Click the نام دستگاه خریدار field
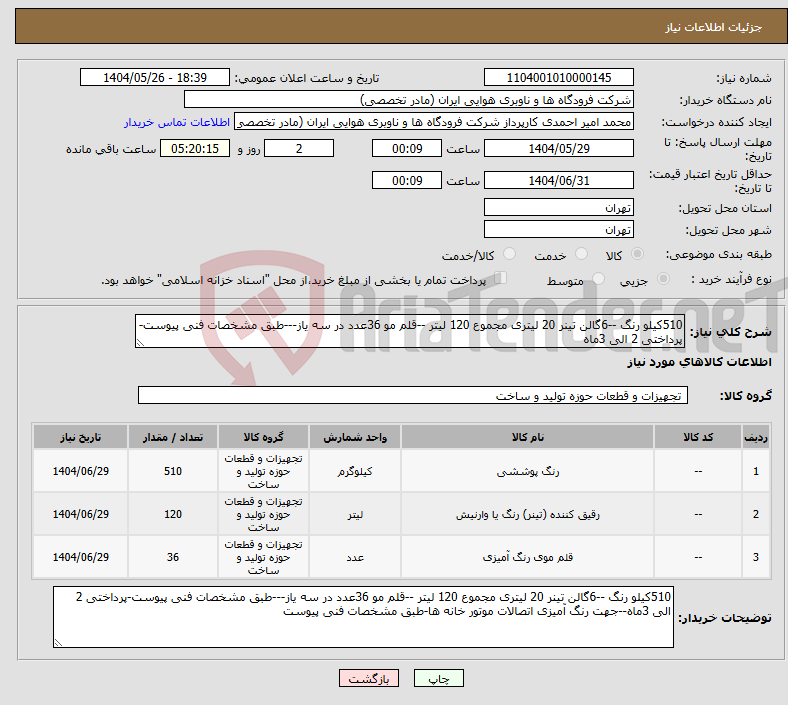788x705 pixels. click(x=409, y=100)
